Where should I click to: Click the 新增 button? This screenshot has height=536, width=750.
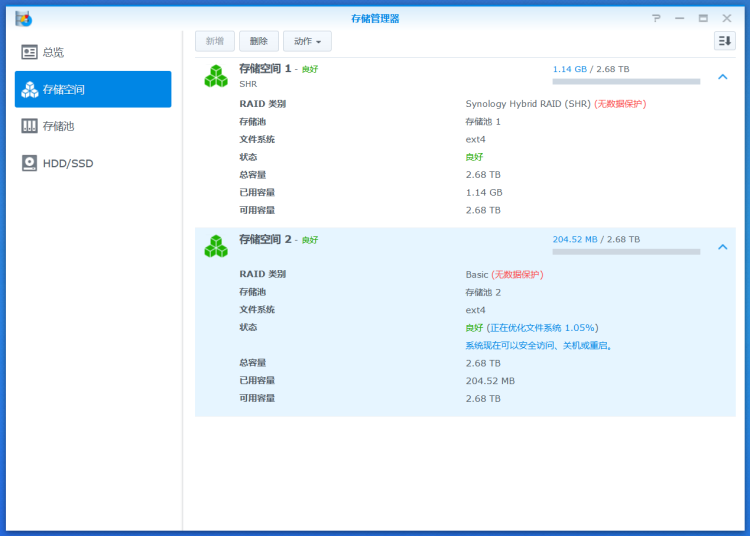(x=215, y=41)
